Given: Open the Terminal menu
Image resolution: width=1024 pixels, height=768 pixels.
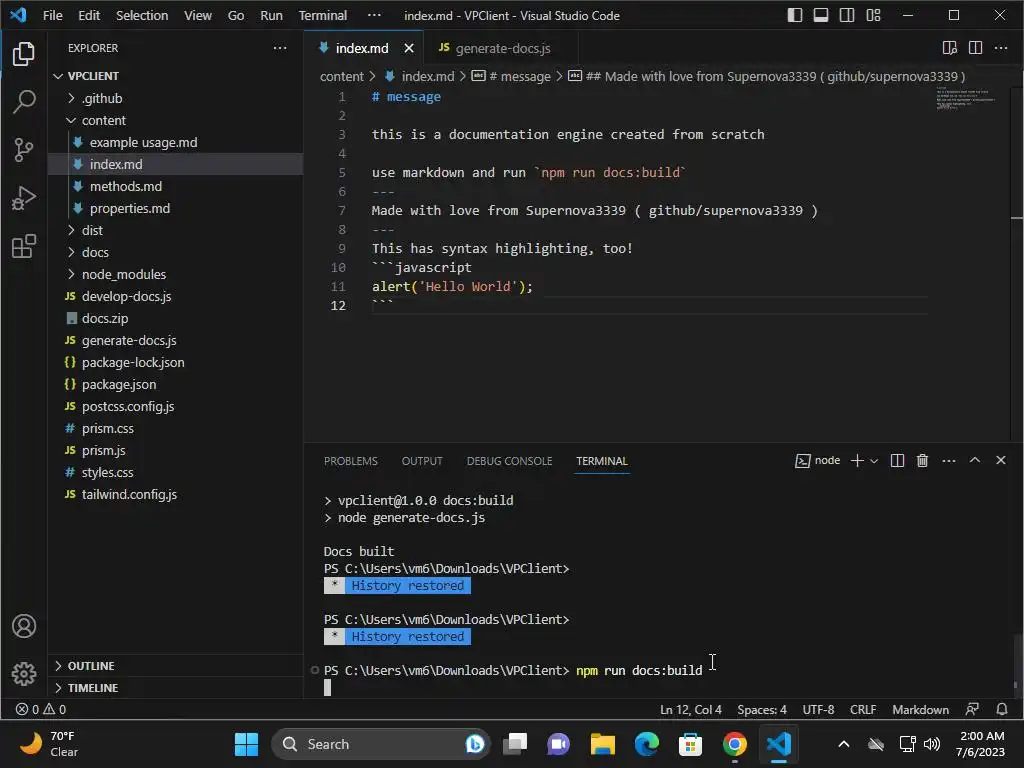Looking at the screenshot, I should tap(323, 15).
